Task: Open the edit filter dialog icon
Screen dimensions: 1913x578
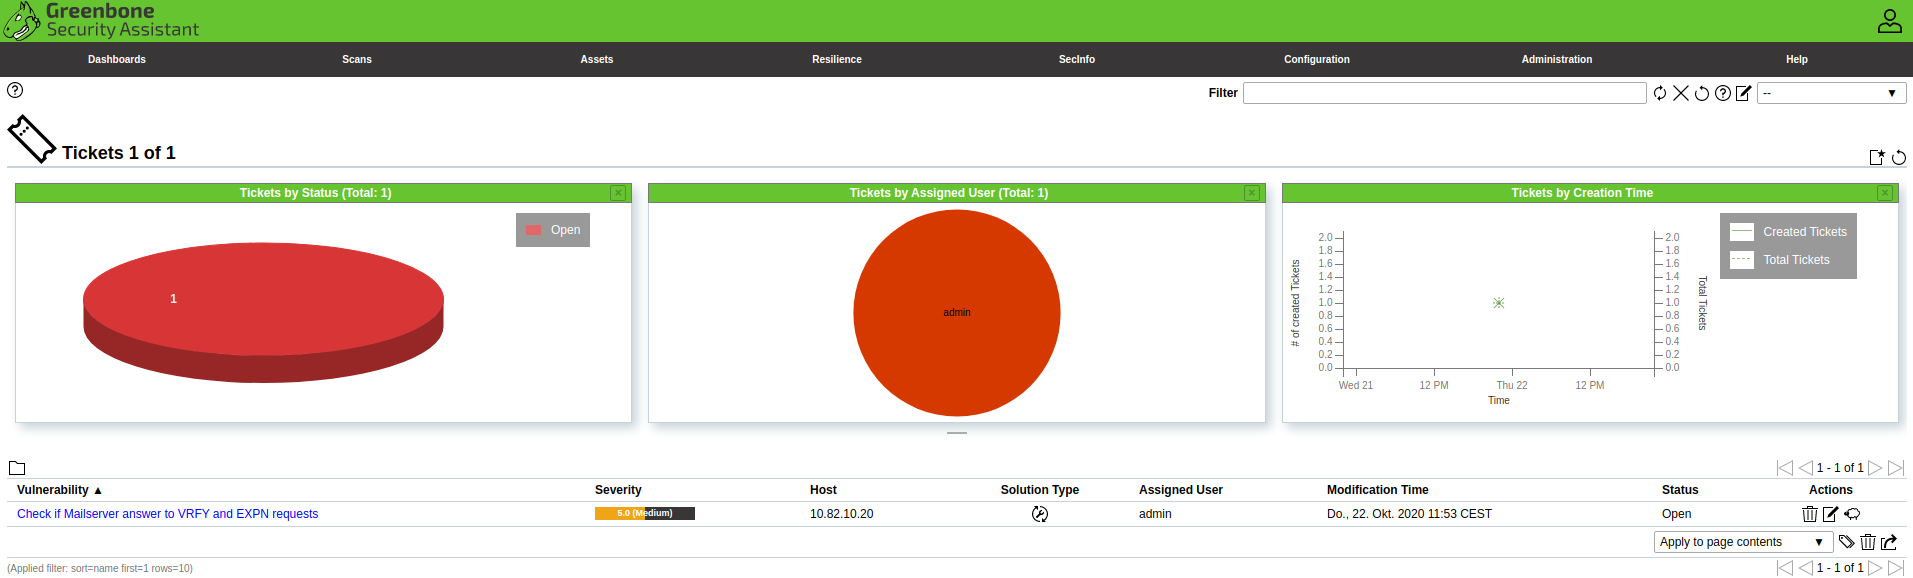Action: (x=1743, y=93)
